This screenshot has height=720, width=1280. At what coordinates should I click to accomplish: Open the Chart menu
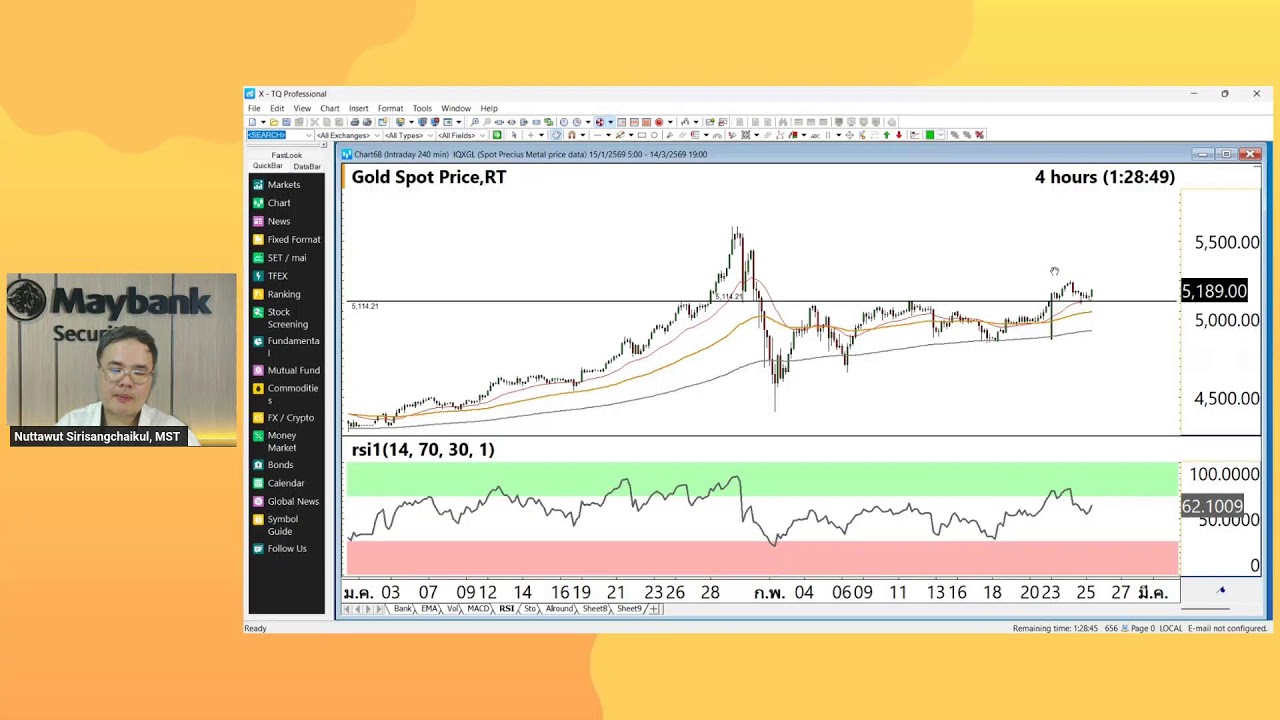click(329, 108)
